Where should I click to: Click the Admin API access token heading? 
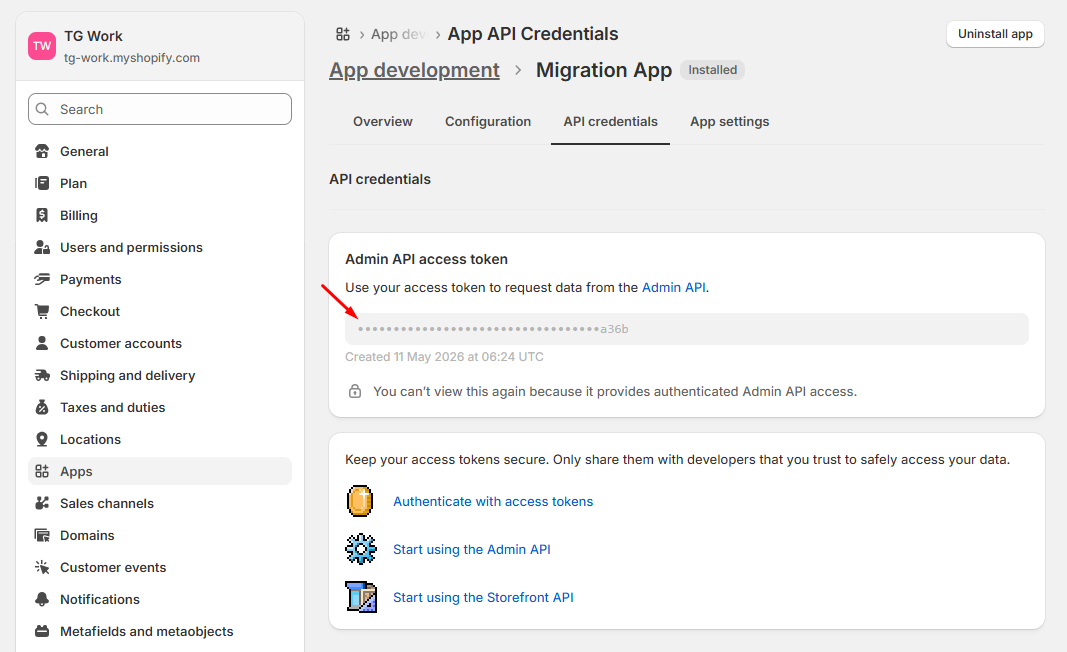point(427,259)
